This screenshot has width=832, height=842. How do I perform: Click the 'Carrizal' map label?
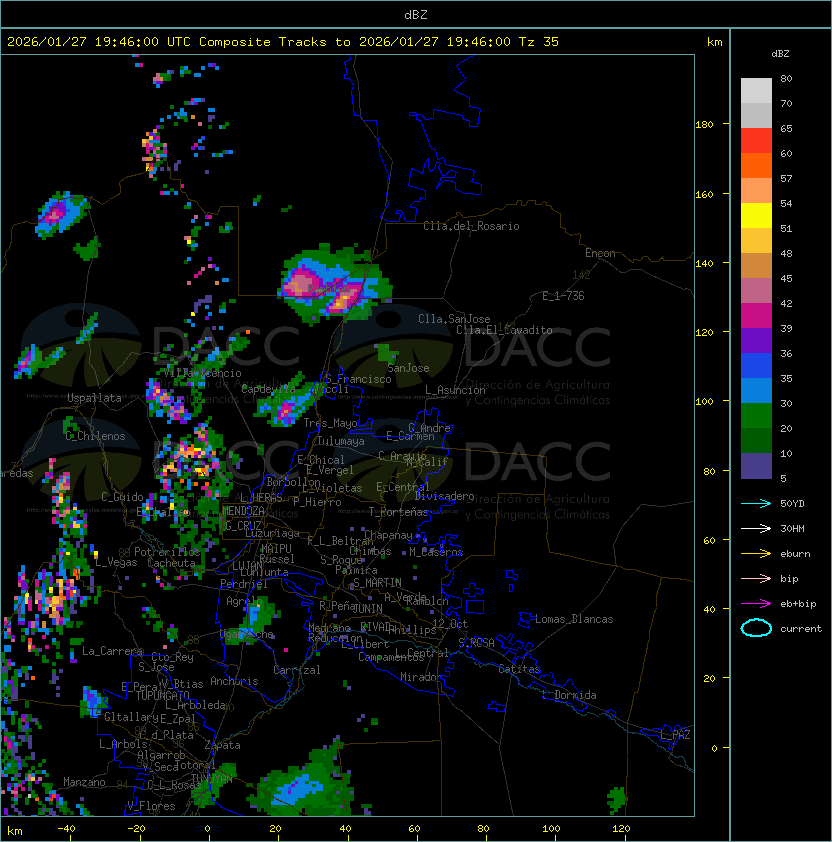(296, 670)
